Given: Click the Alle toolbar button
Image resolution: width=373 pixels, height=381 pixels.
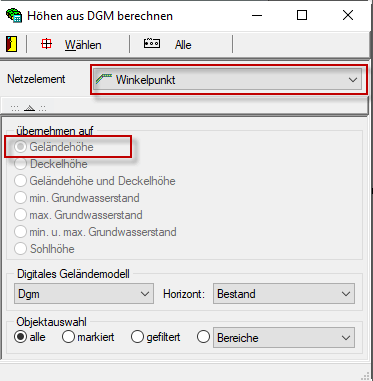Looking at the screenshot, I should tap(183, 45).
